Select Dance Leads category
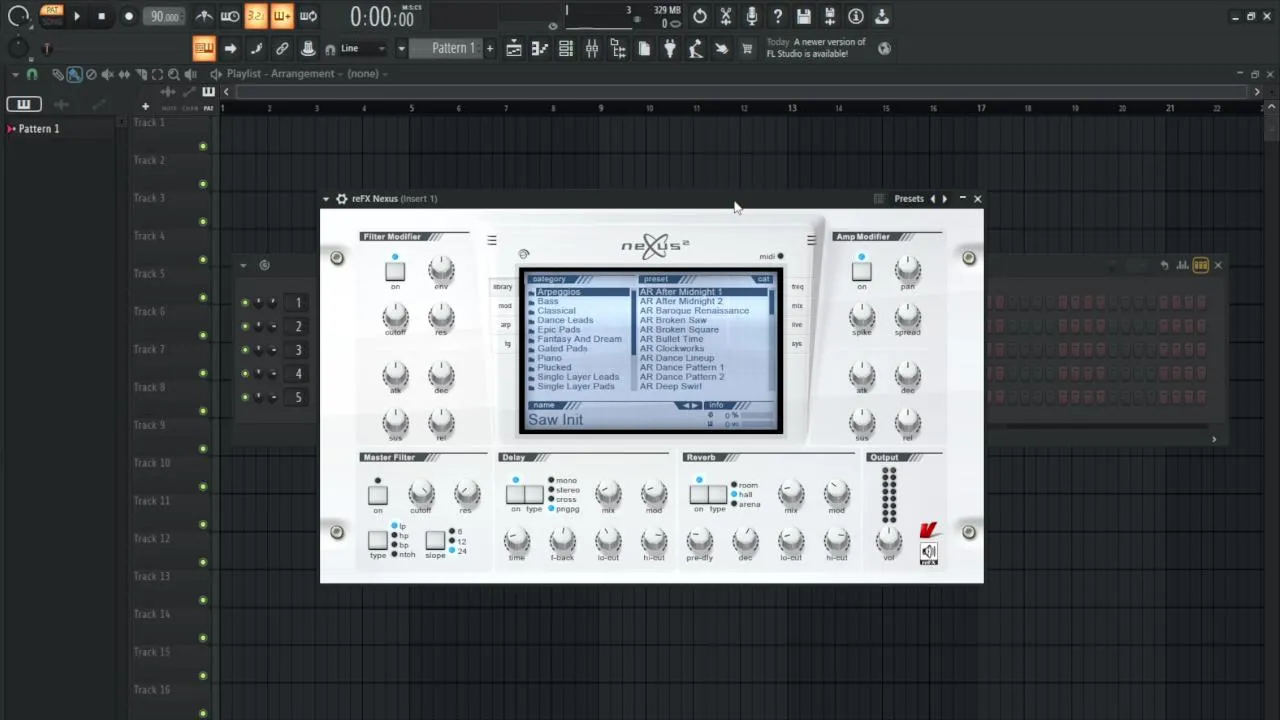This screenshot has width=1280, height=720. tap(565, 320)
